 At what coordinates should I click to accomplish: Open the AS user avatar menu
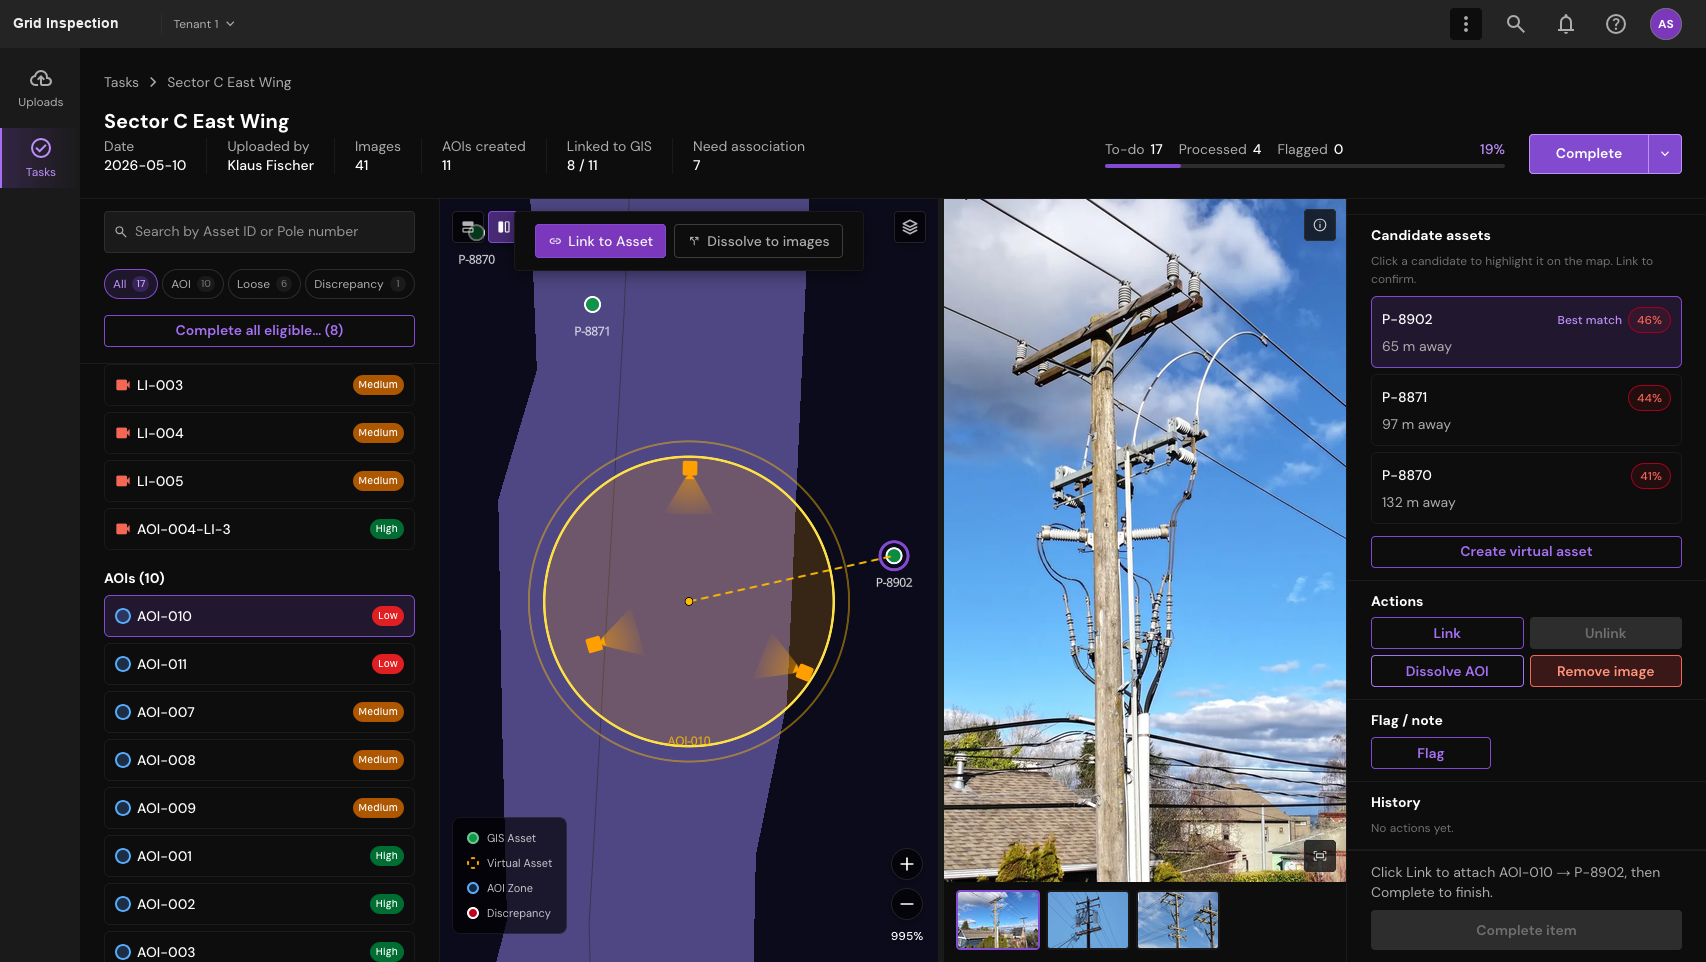click(x=1666, y=24)
